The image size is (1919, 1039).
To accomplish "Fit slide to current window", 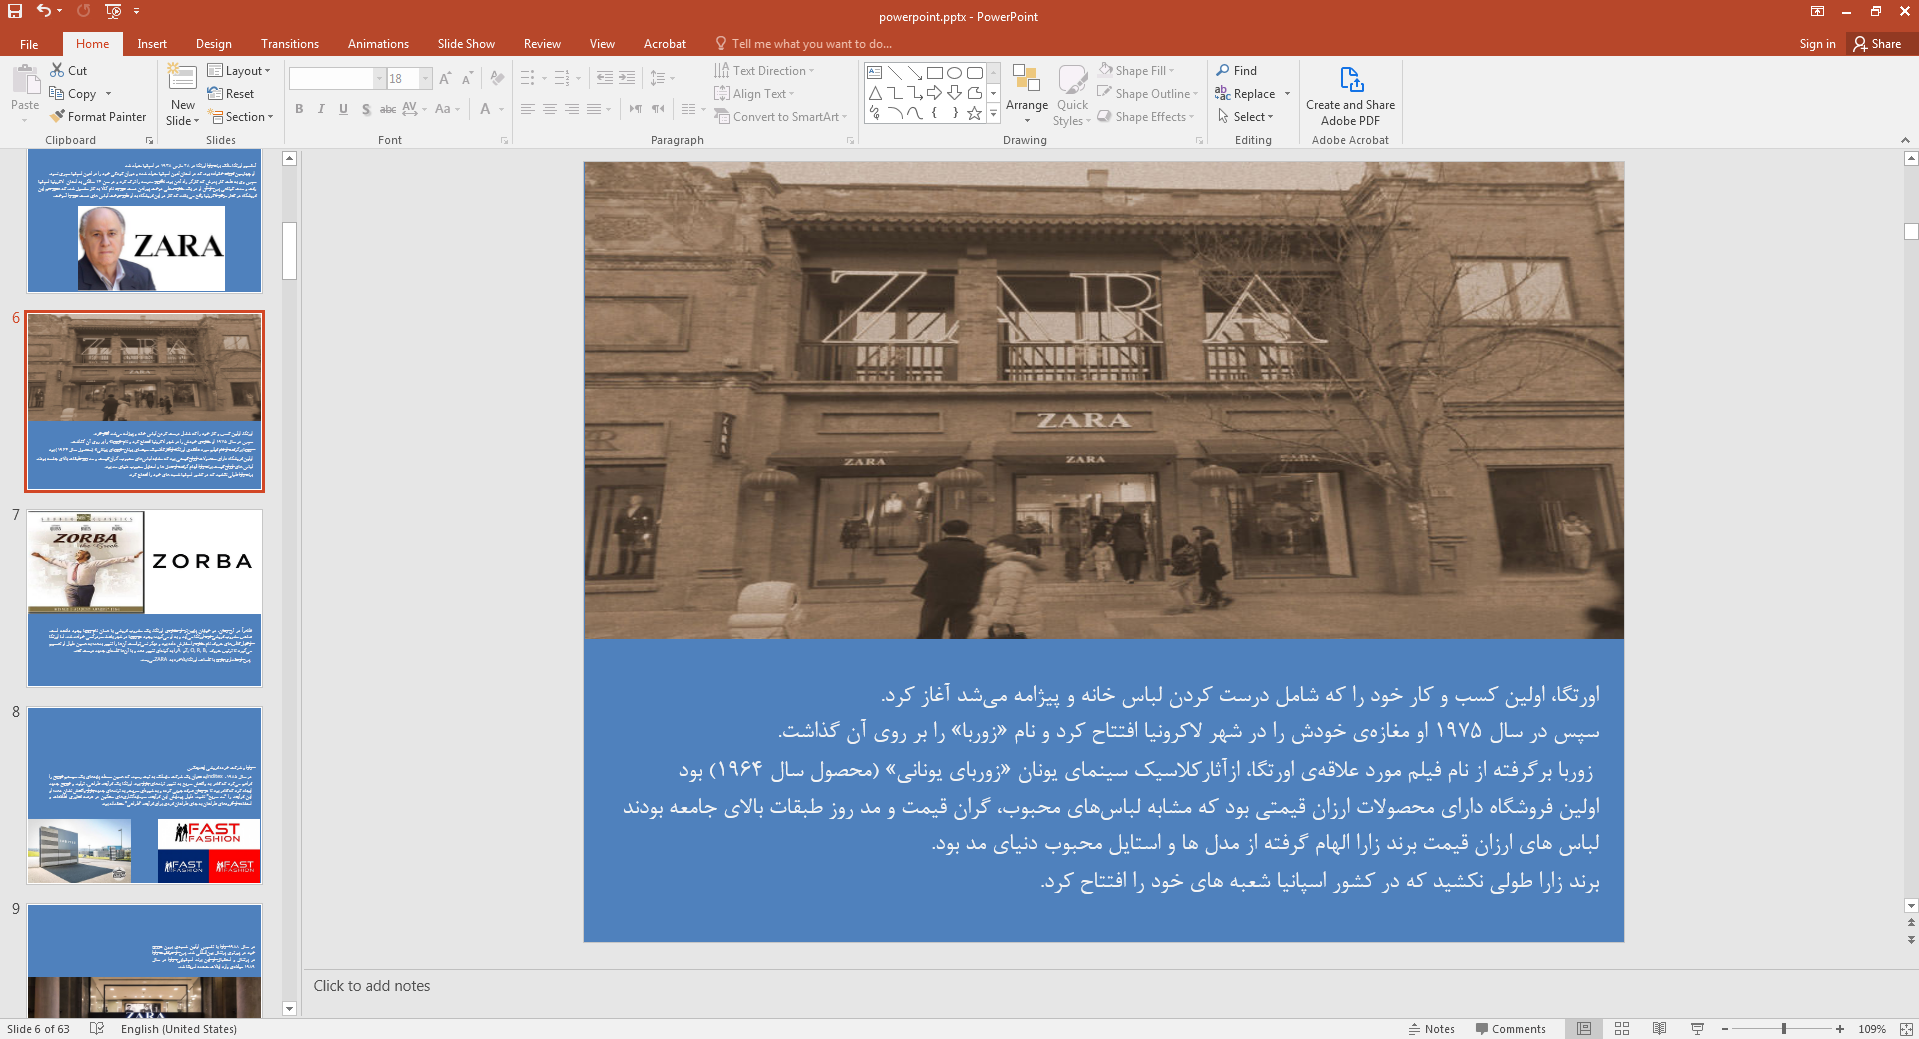I will click(x=1906, y=1029).
